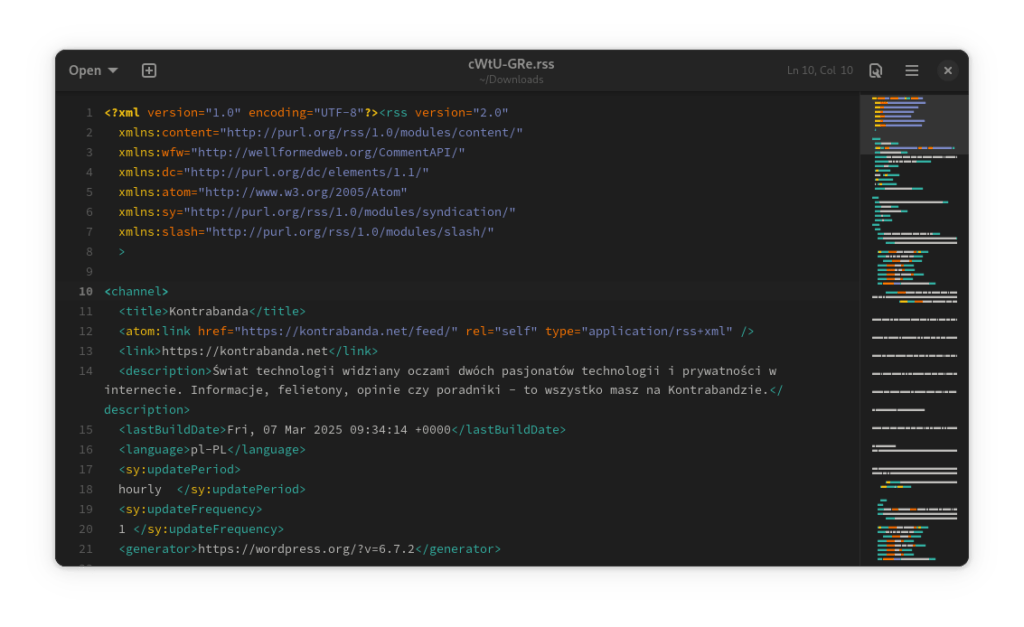Click the wordpress.org generator URL
1024x627 pixels.
click(306, 549)
